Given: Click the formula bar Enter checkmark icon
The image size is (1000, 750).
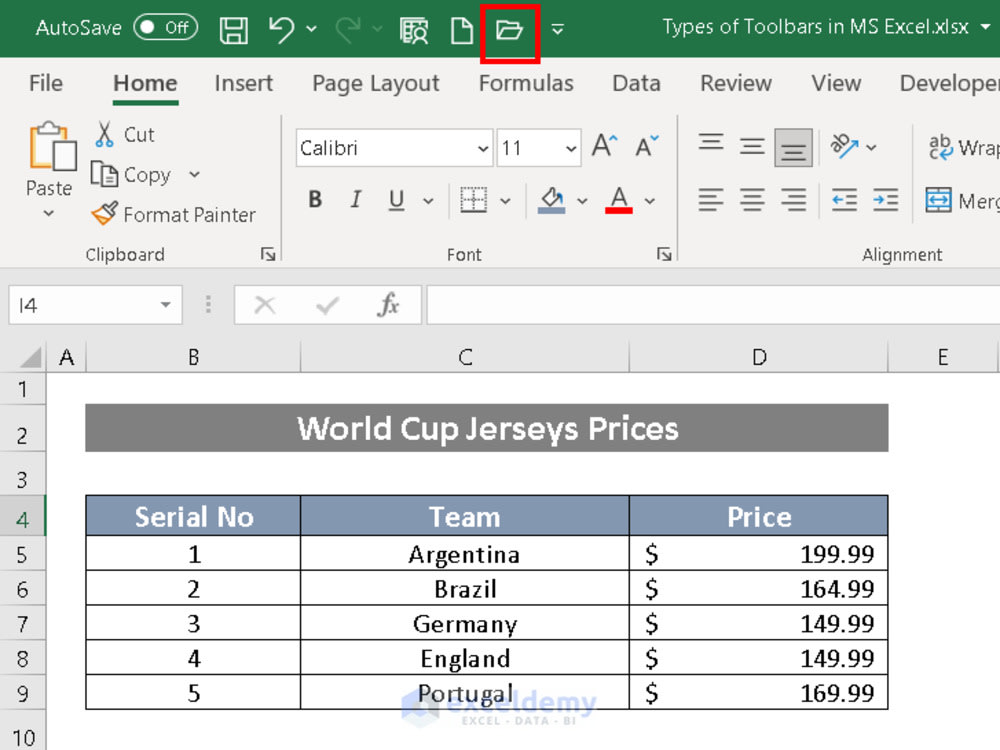Looking at the screenshot, I should point(327,305).
